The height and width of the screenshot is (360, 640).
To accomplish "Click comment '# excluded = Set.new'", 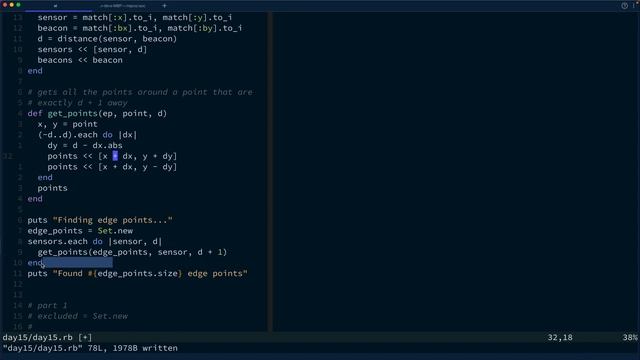I will tap(78, 316).
